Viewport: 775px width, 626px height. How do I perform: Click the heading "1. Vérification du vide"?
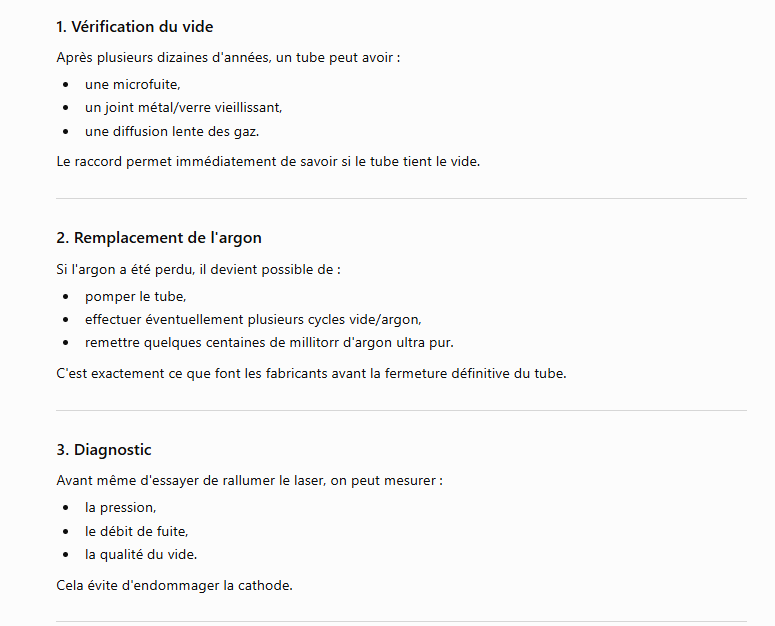coord(134,27)
